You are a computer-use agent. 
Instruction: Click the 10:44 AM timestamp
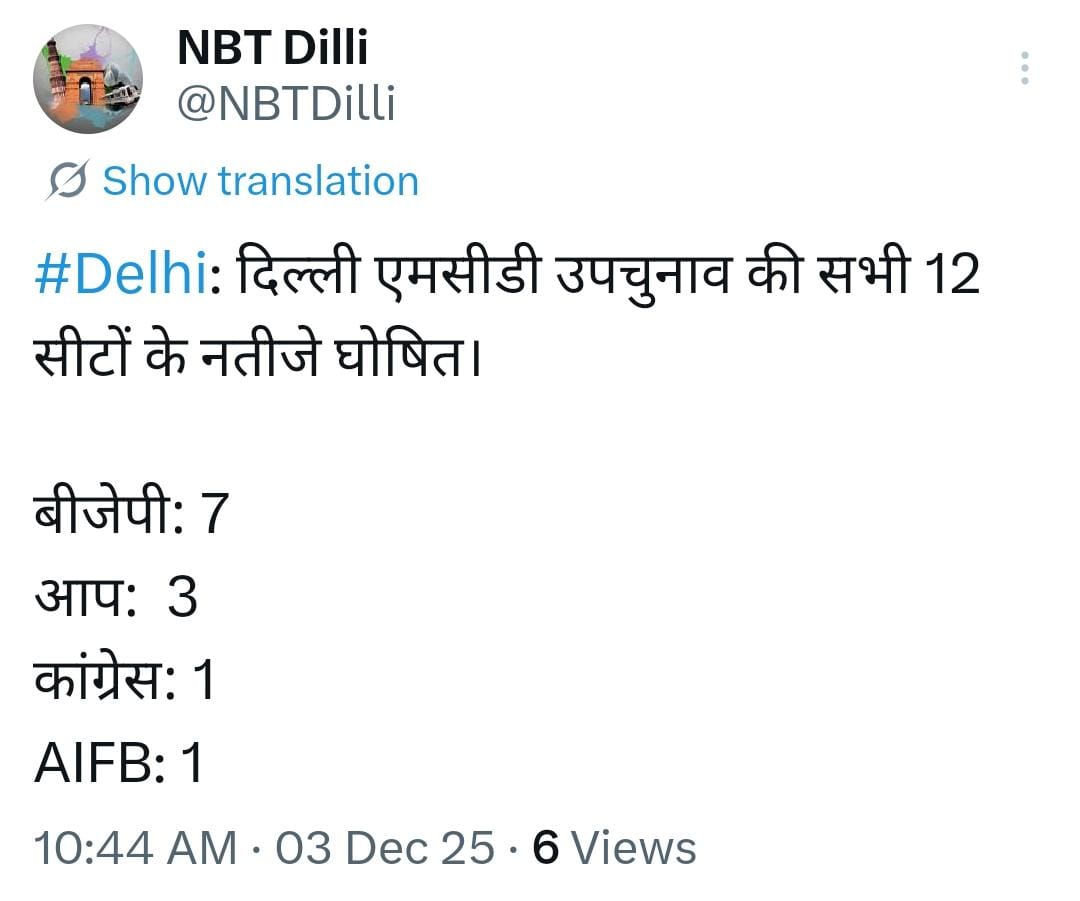tap(136, 848)
